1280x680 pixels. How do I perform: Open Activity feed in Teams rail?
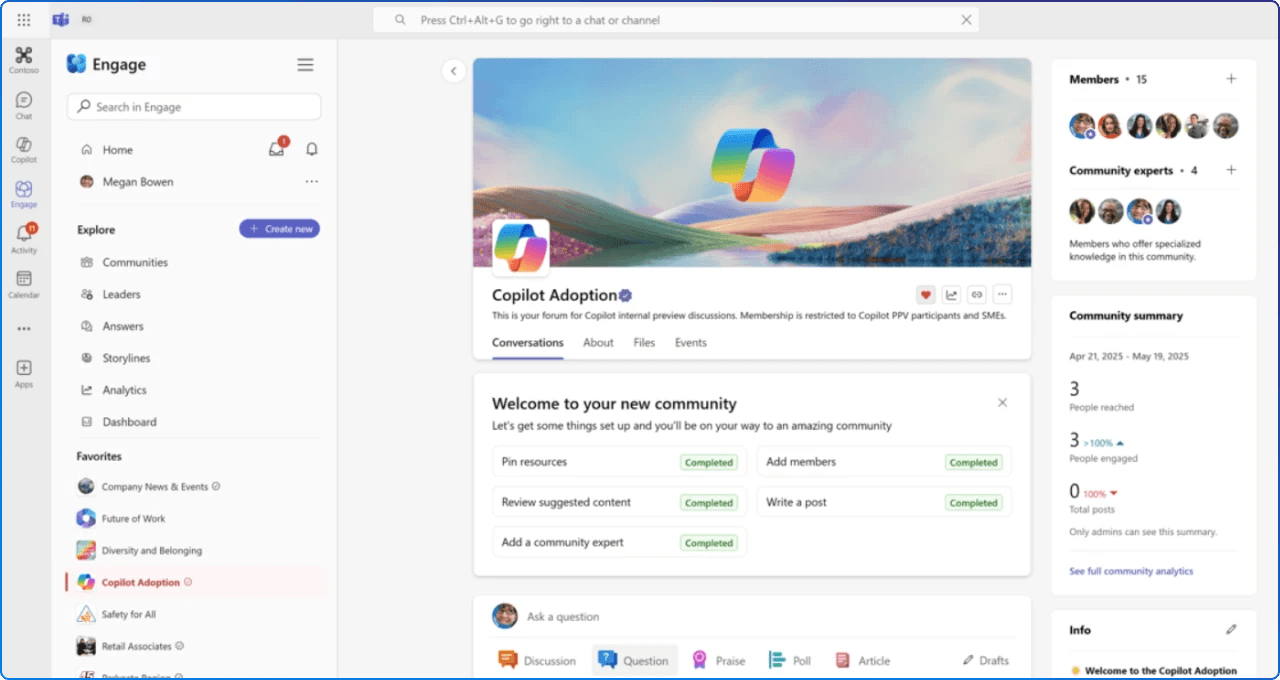click(x=24, y=239)
